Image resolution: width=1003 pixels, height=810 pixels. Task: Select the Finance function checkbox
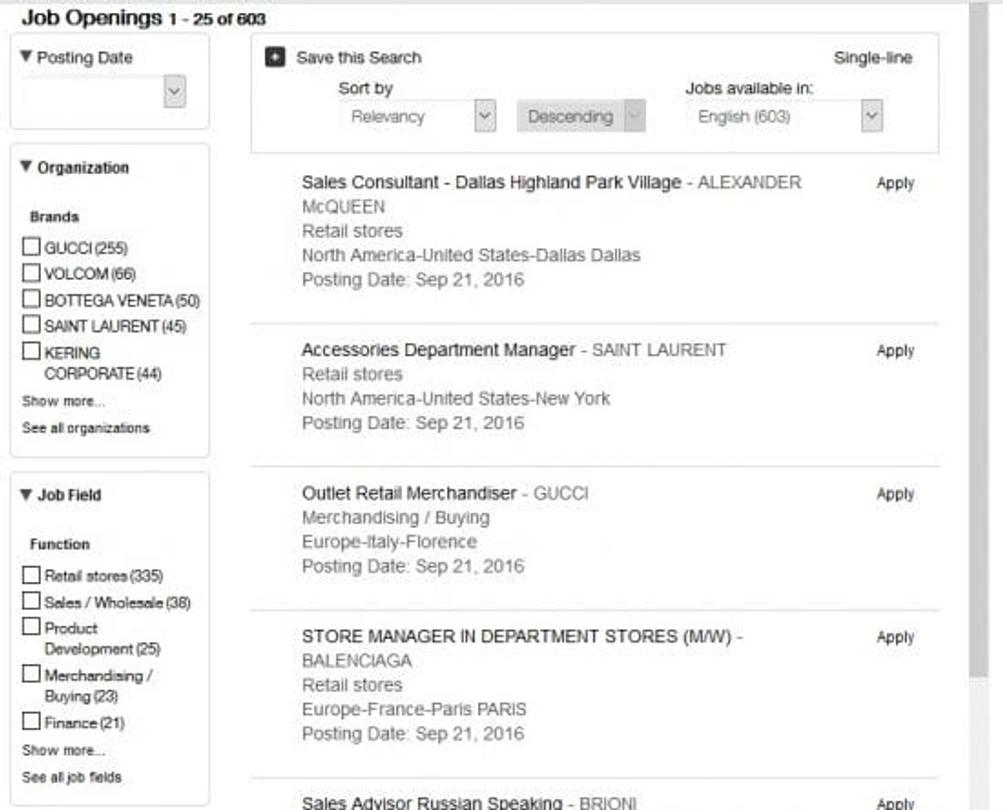point(31,722)
